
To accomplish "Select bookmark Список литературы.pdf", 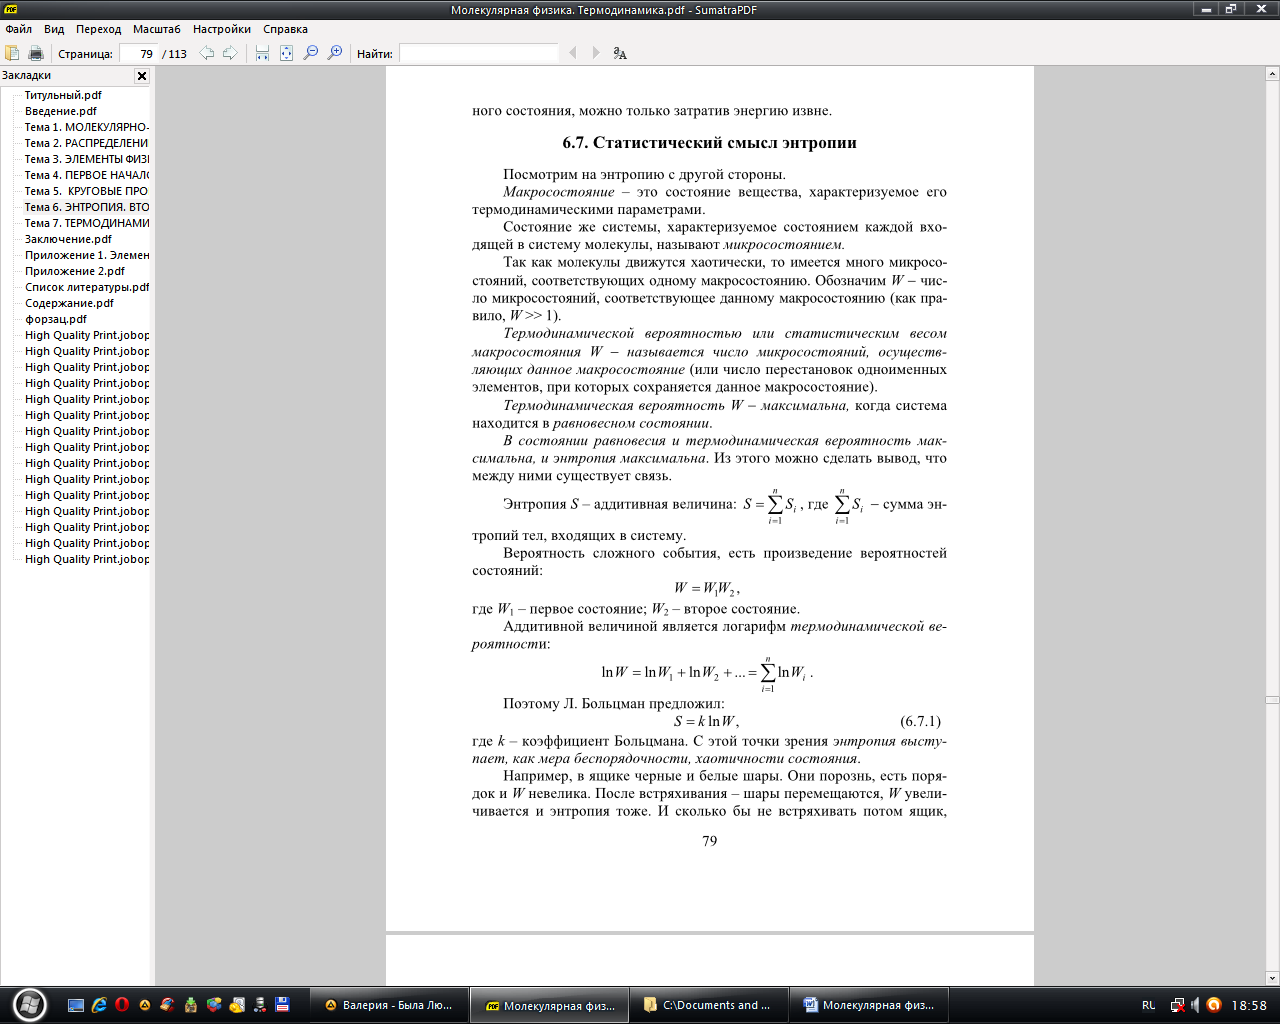I will pyautogui.click(x=86, y=287).
